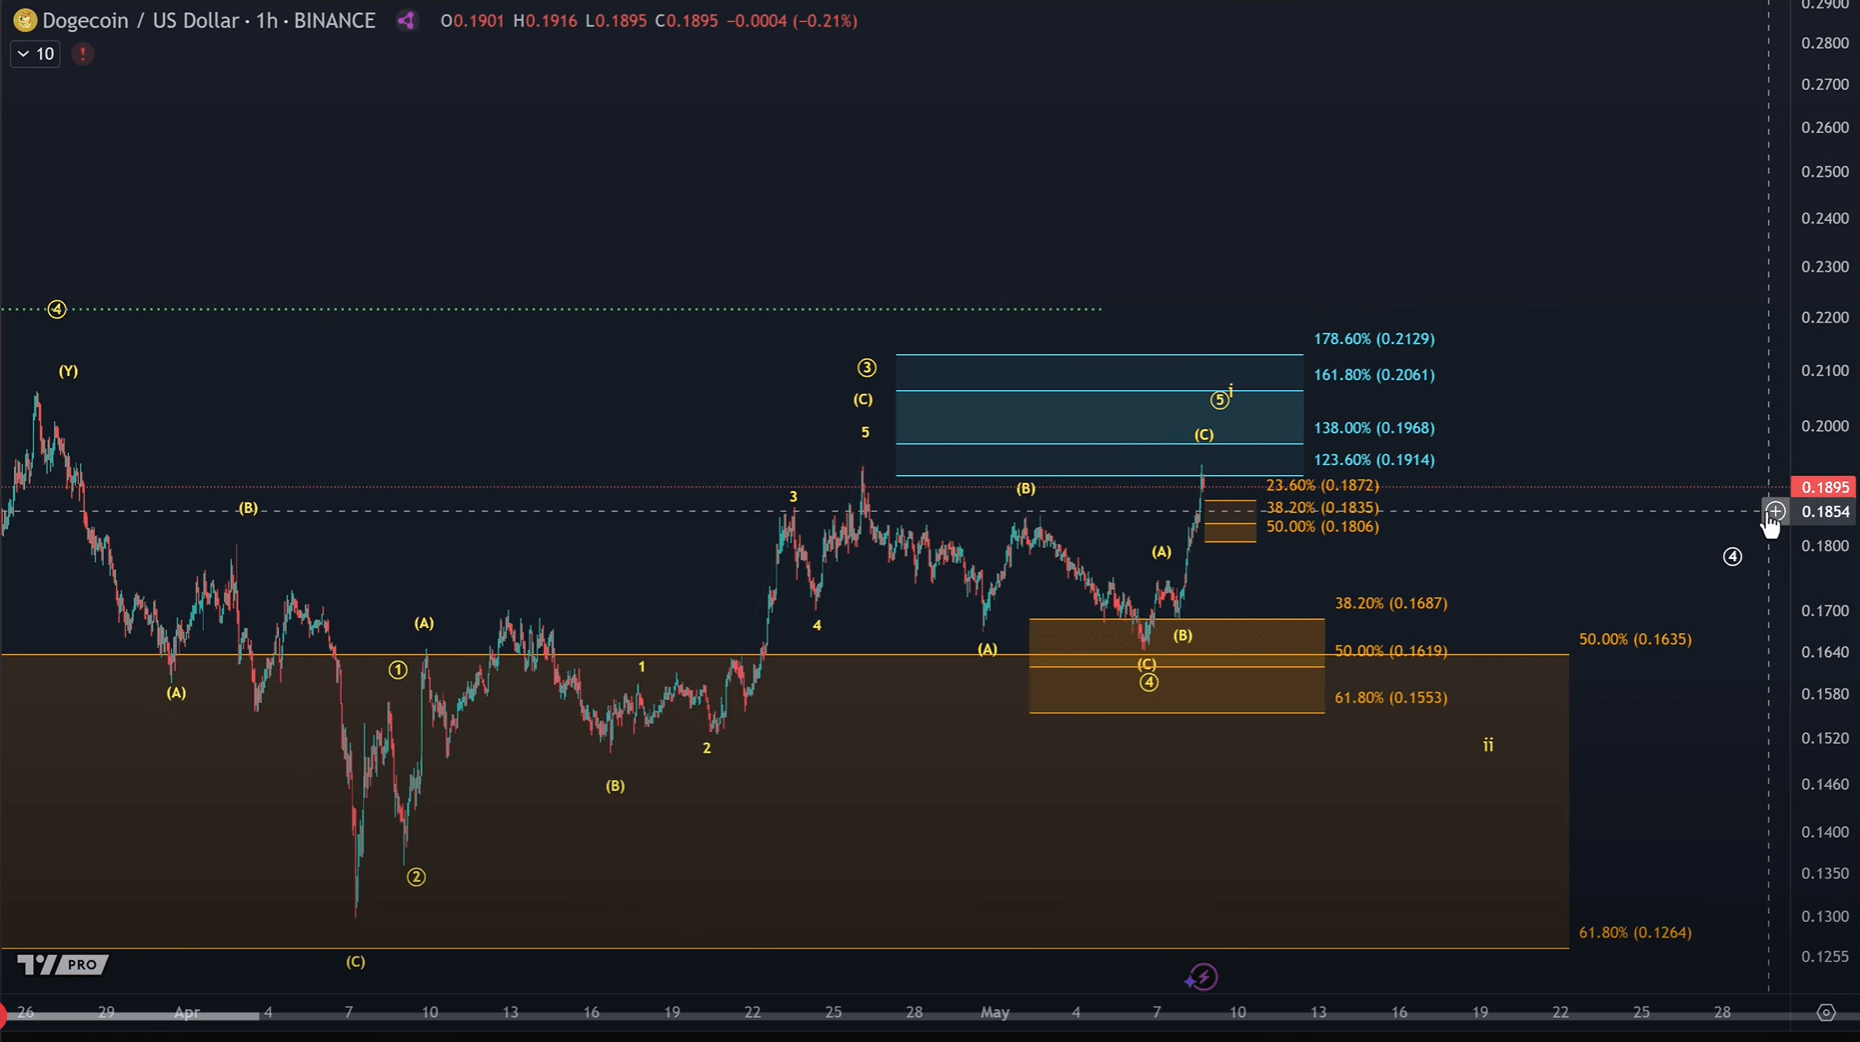Viewport: 1860px width, 1042px height.
Task: Click the 0.1300 price axis level
Action: tap(1825, 917)
